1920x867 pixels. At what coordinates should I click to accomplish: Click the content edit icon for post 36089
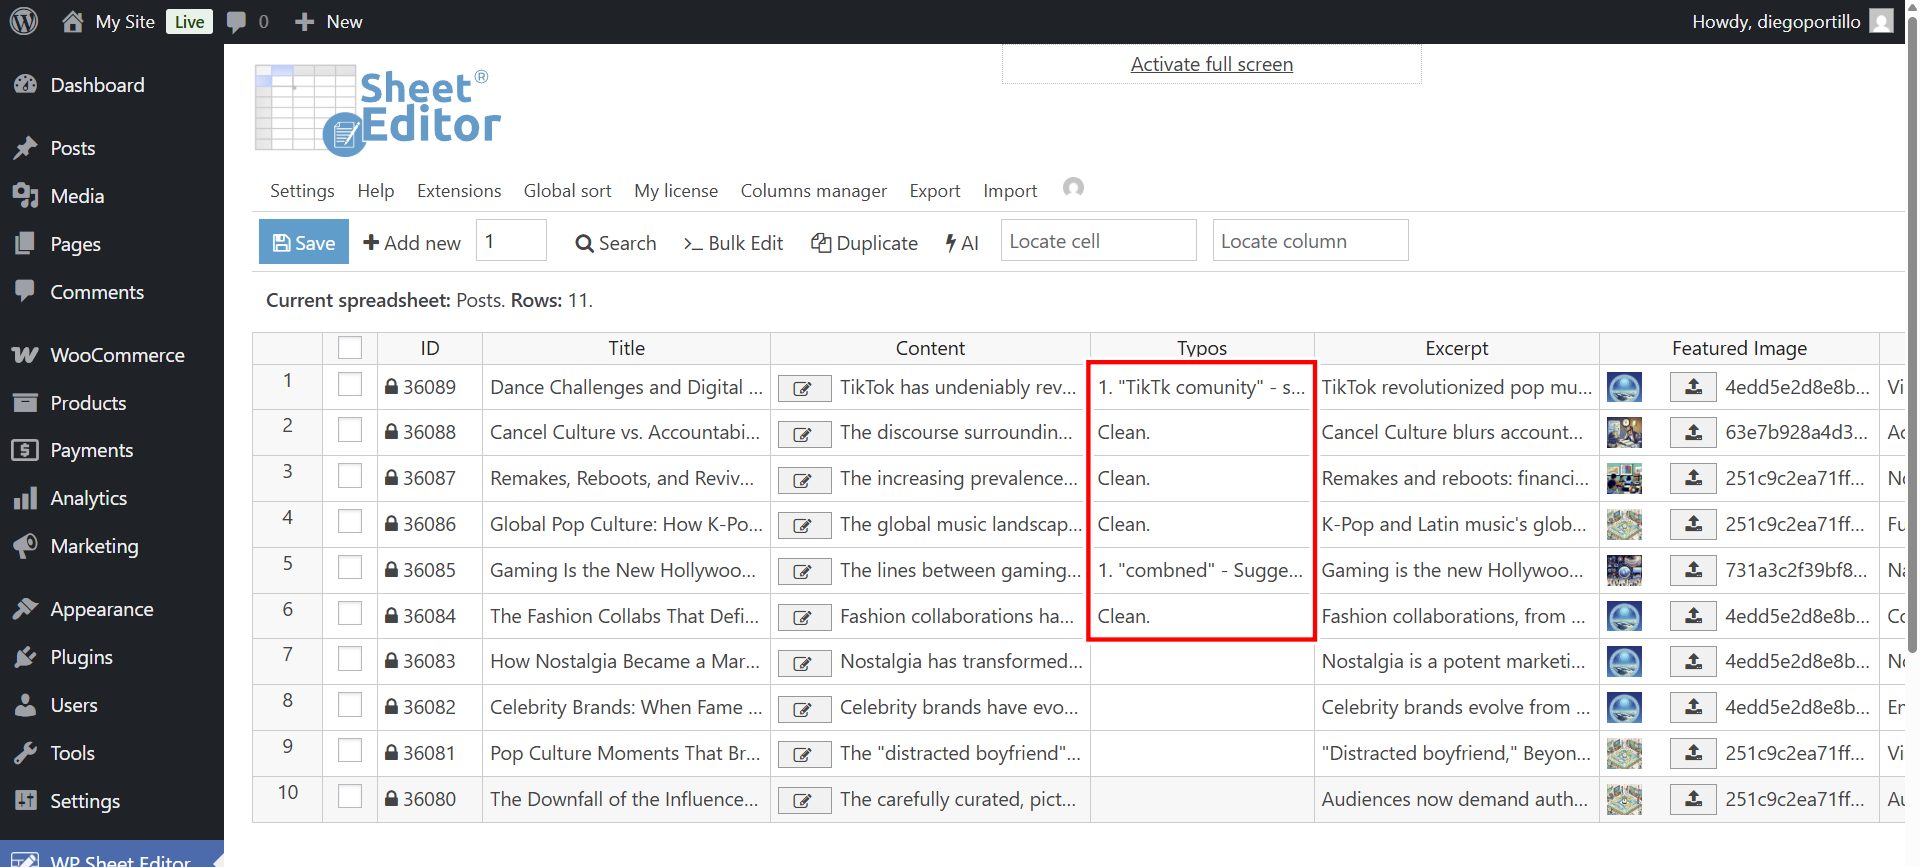pyautogui.click(x=804, y=389)
